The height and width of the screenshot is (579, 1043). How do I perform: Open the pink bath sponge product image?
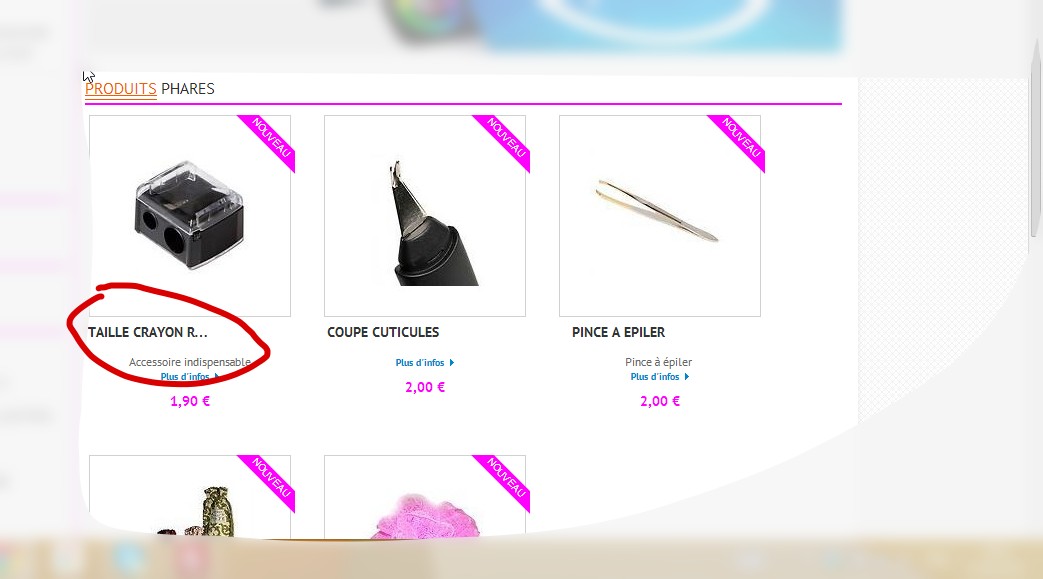coord(424,496)
